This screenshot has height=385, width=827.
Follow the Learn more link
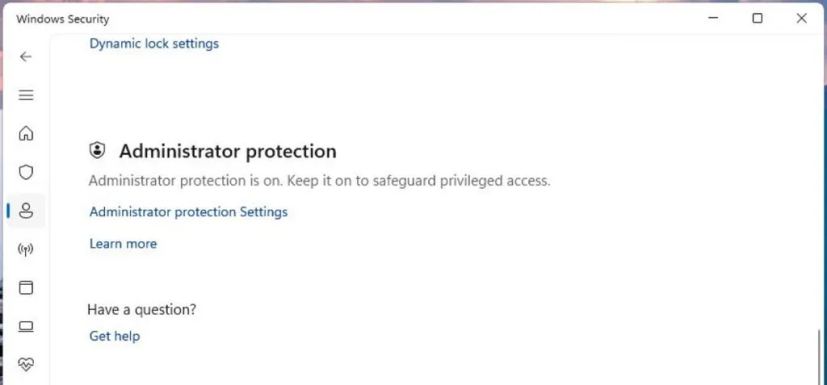pos(123,244)
